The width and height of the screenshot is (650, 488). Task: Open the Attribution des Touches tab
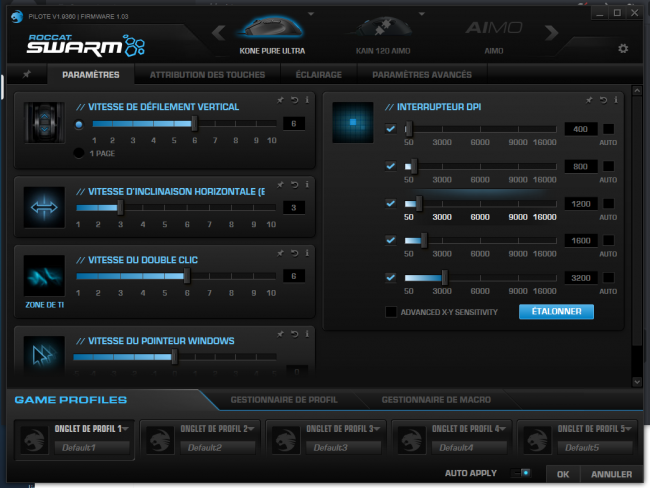point(207,75)
